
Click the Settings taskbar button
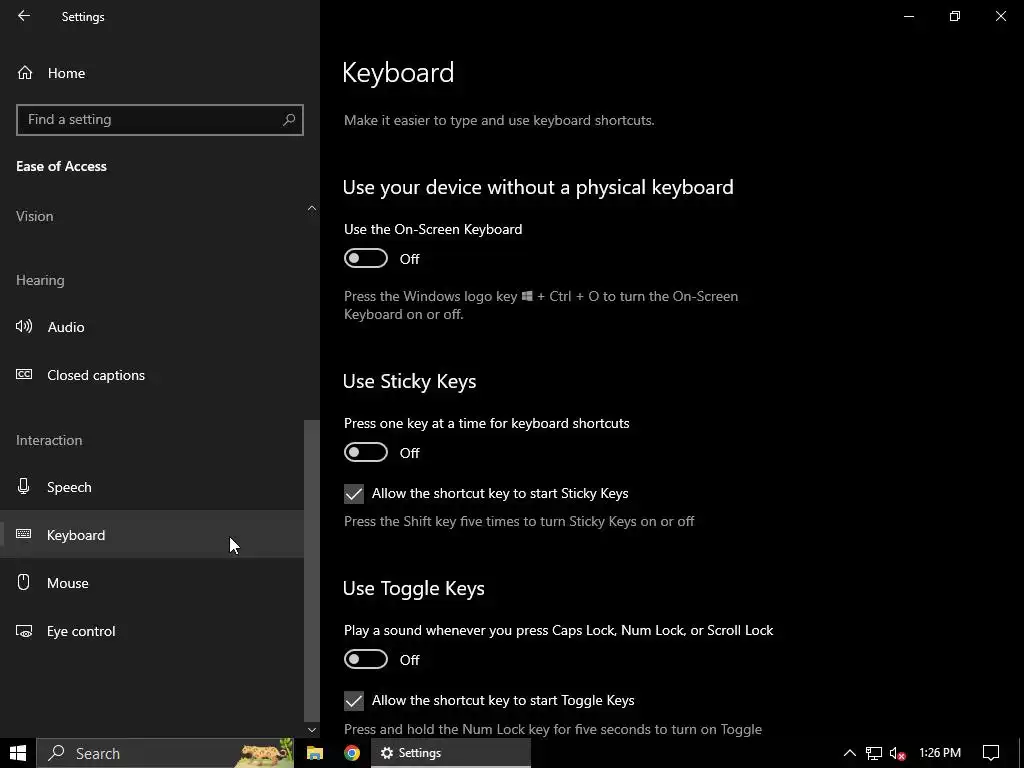450,753
